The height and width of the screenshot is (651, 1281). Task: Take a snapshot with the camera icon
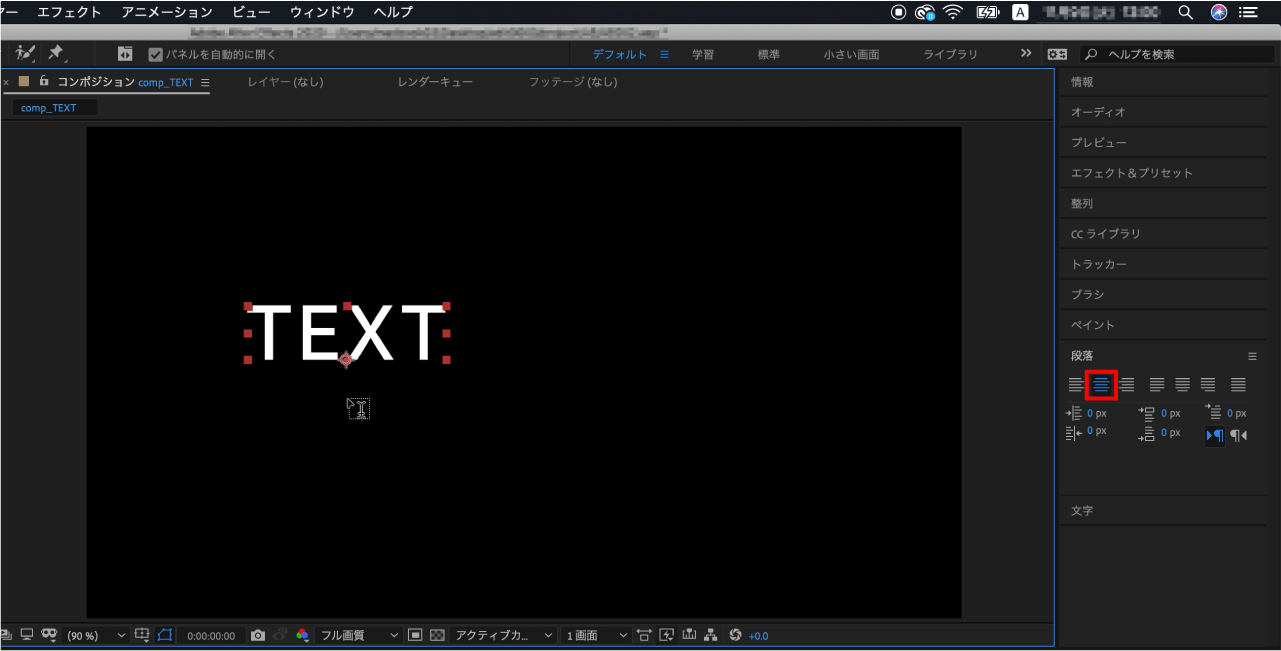pyautogui.click(x=258, y=635)
